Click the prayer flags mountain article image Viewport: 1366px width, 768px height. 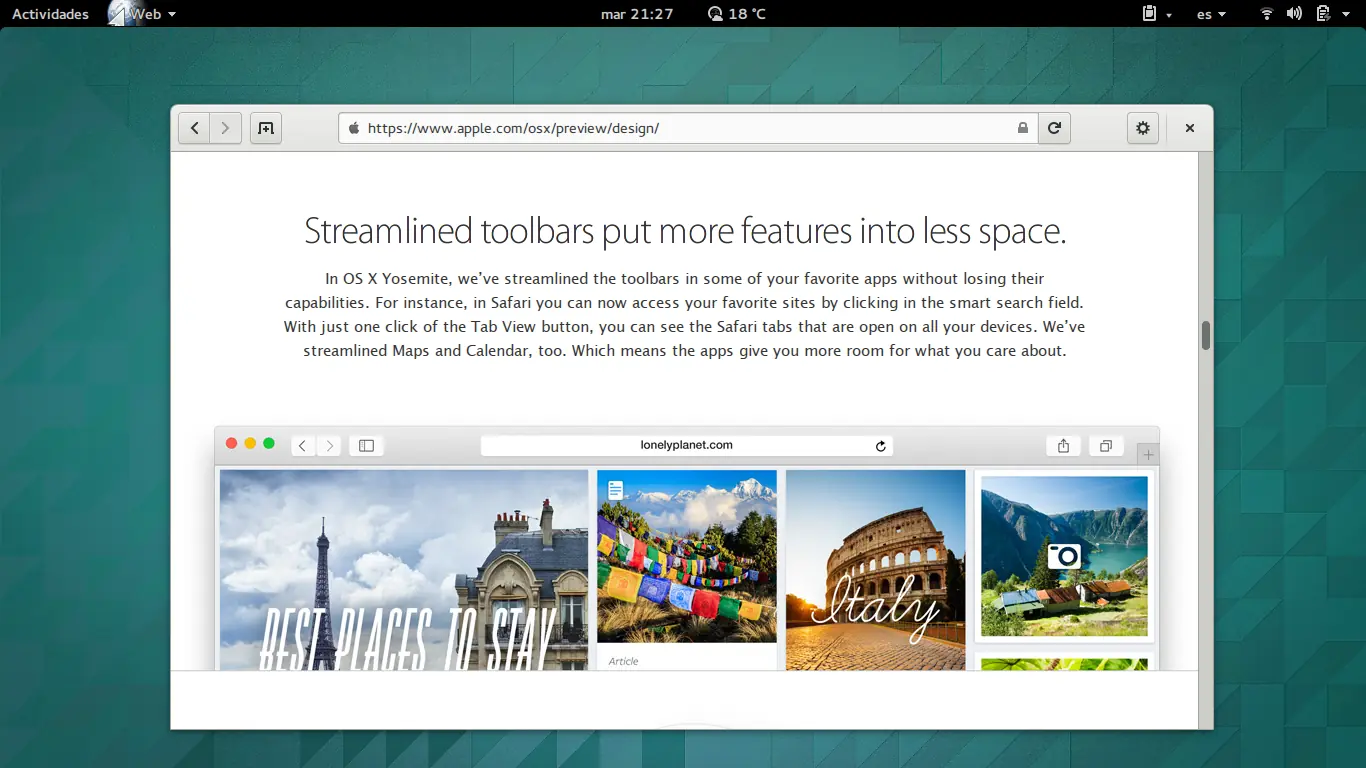[x=687, y=556]
